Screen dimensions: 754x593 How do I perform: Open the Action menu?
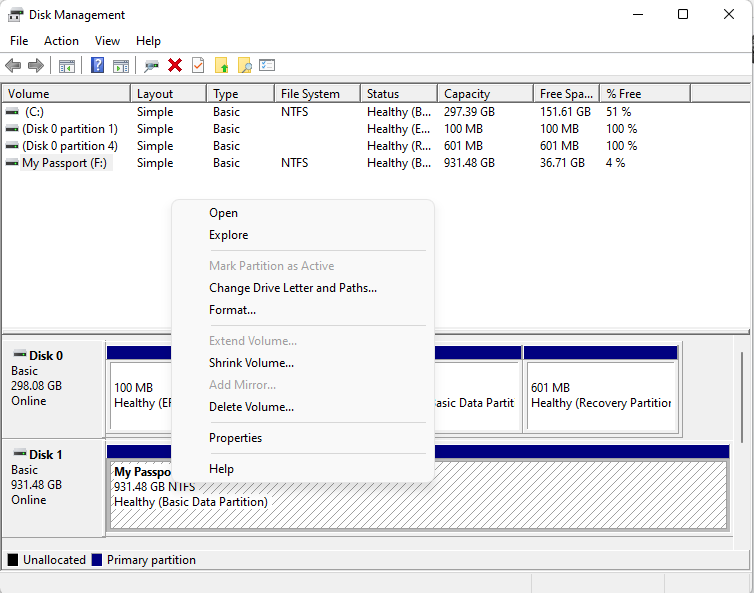(61, 41)
